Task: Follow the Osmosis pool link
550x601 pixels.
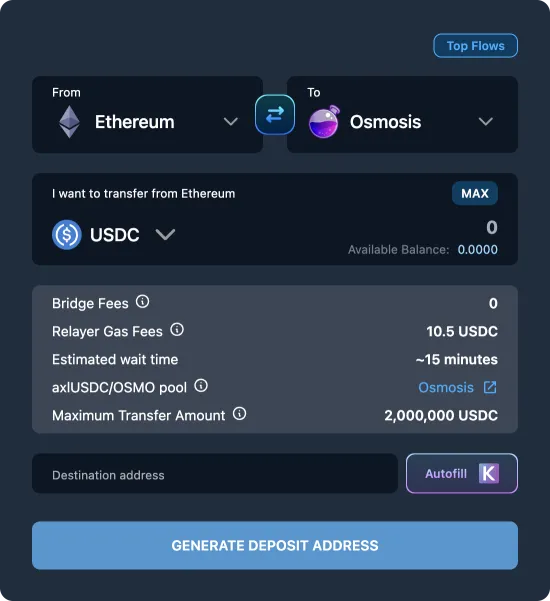Action: point(446,388)
